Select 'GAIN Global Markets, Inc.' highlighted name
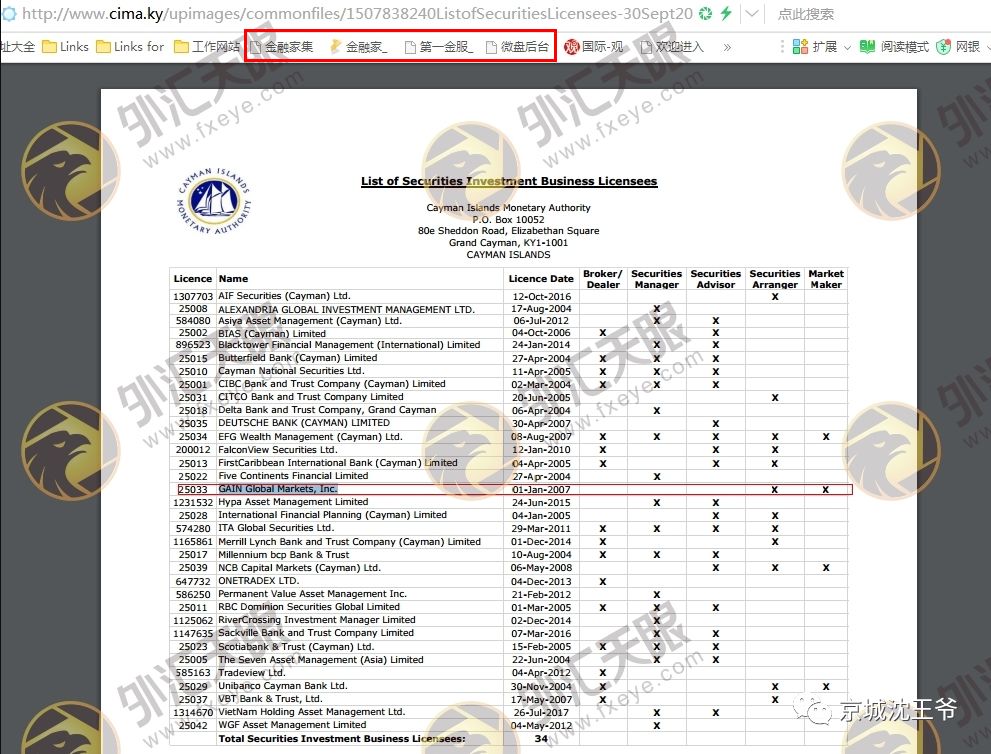This screenshot has width=991, height=754. [x=277, y=489]
